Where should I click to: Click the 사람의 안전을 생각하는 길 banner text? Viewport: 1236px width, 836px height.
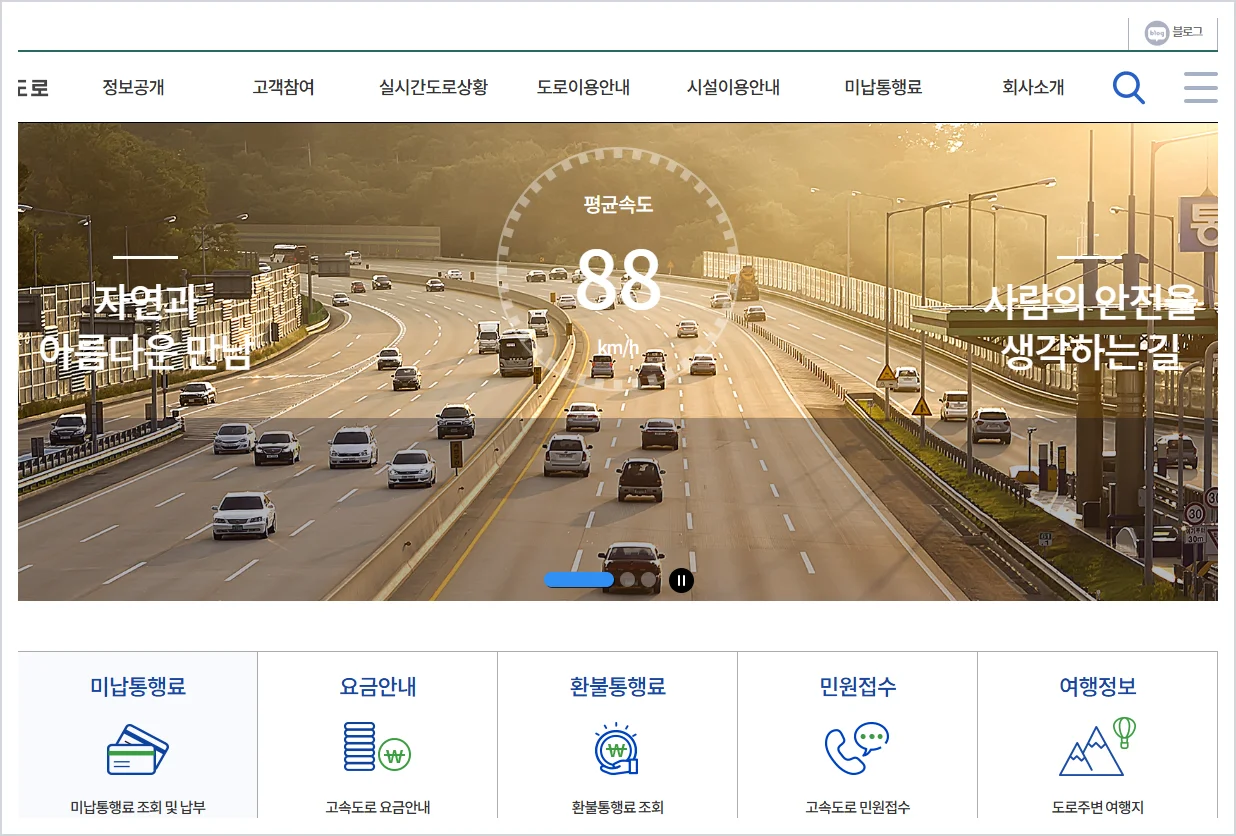coord(1090,328)
